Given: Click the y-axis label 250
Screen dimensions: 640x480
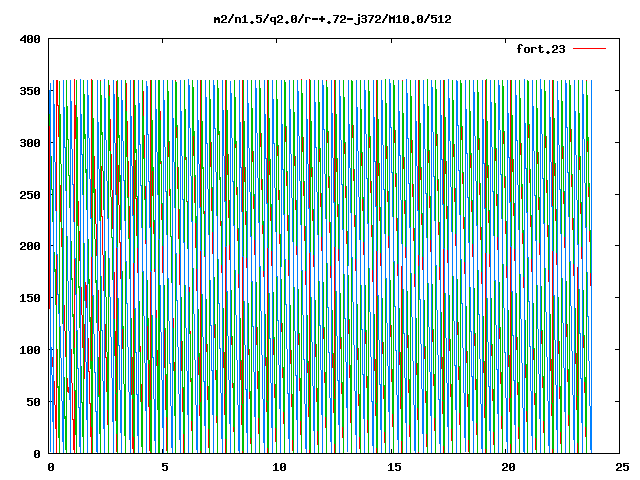Looking at the screenshot, I should pyautogui.click(x=30, y=195).
